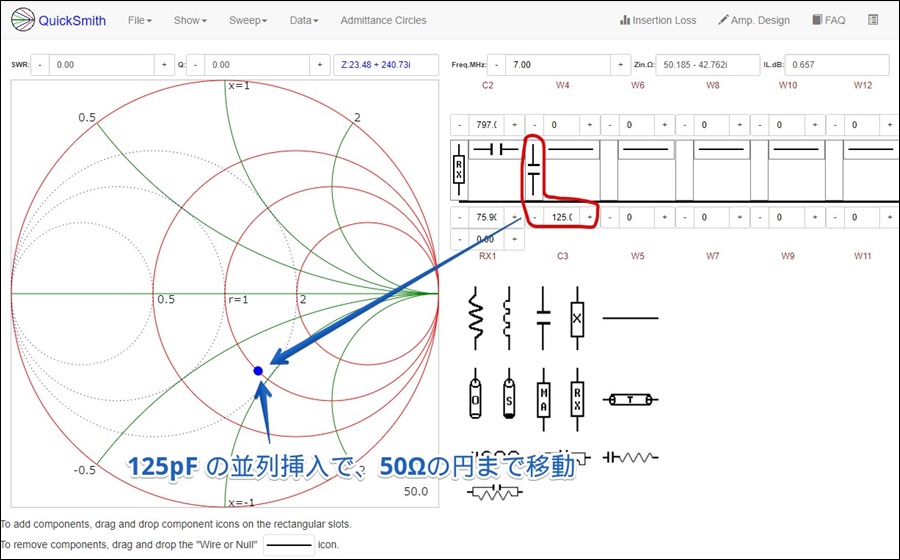The height and width of the screenshot is (560, 900).
Task: Click the C2 series capacitor slot
Action: [x=495, y=150]
